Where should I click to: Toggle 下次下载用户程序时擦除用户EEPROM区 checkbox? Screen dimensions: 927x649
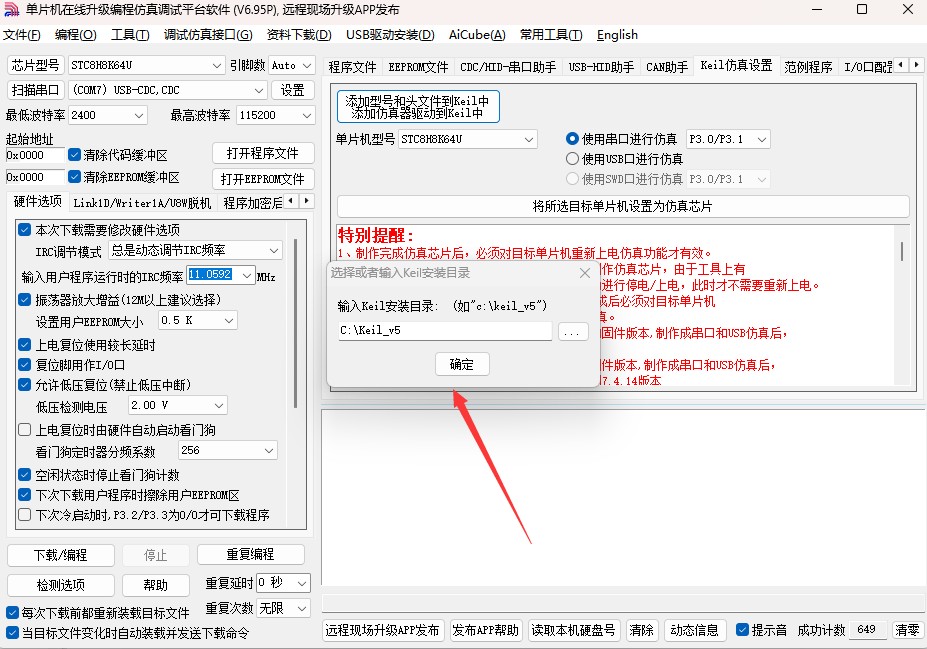[x=25, y=495]
